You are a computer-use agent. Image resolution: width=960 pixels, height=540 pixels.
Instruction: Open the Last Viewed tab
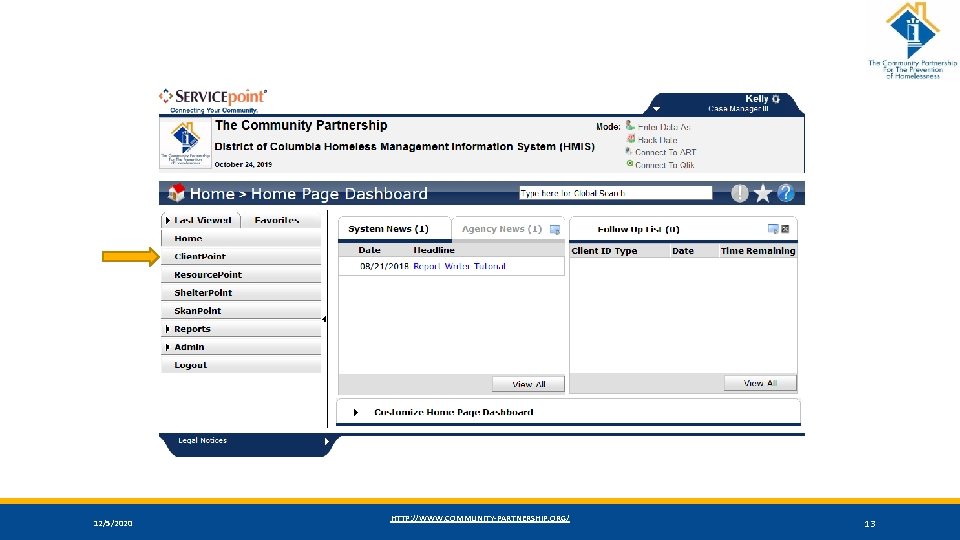pyautogui.click(x=203, y=220)
